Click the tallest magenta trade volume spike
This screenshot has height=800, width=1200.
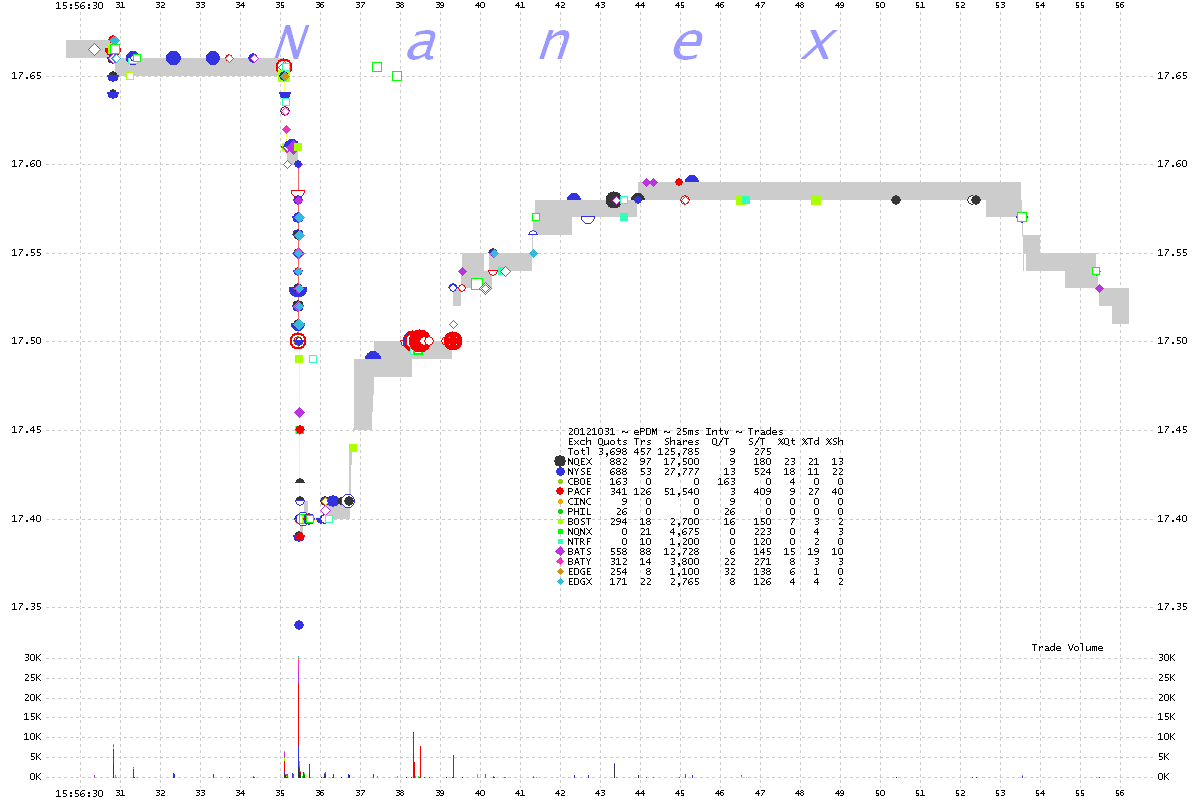[299, 716]
